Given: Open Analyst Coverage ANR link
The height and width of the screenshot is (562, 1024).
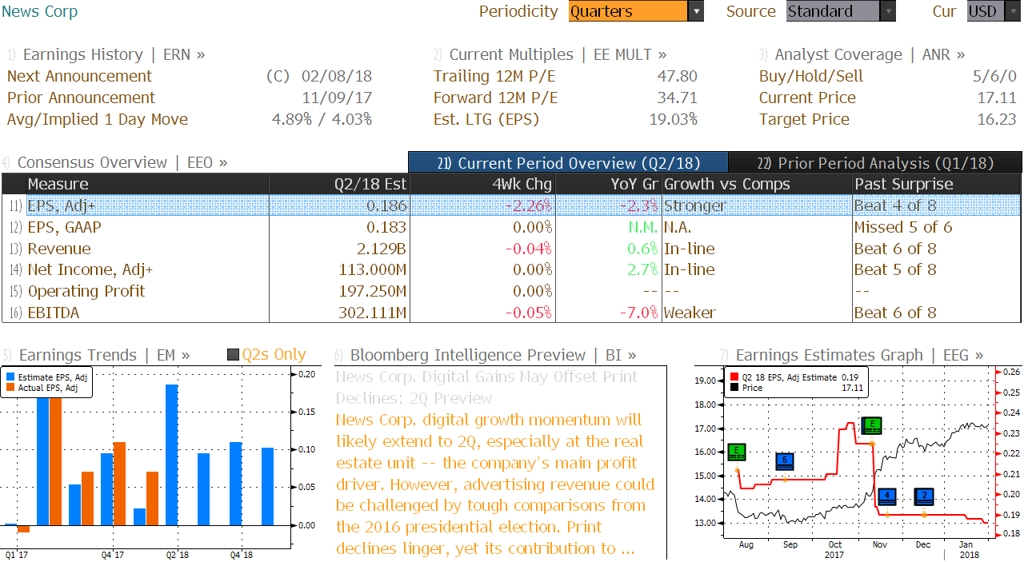Looking at the screenshot, I should (x=869, y=55).
